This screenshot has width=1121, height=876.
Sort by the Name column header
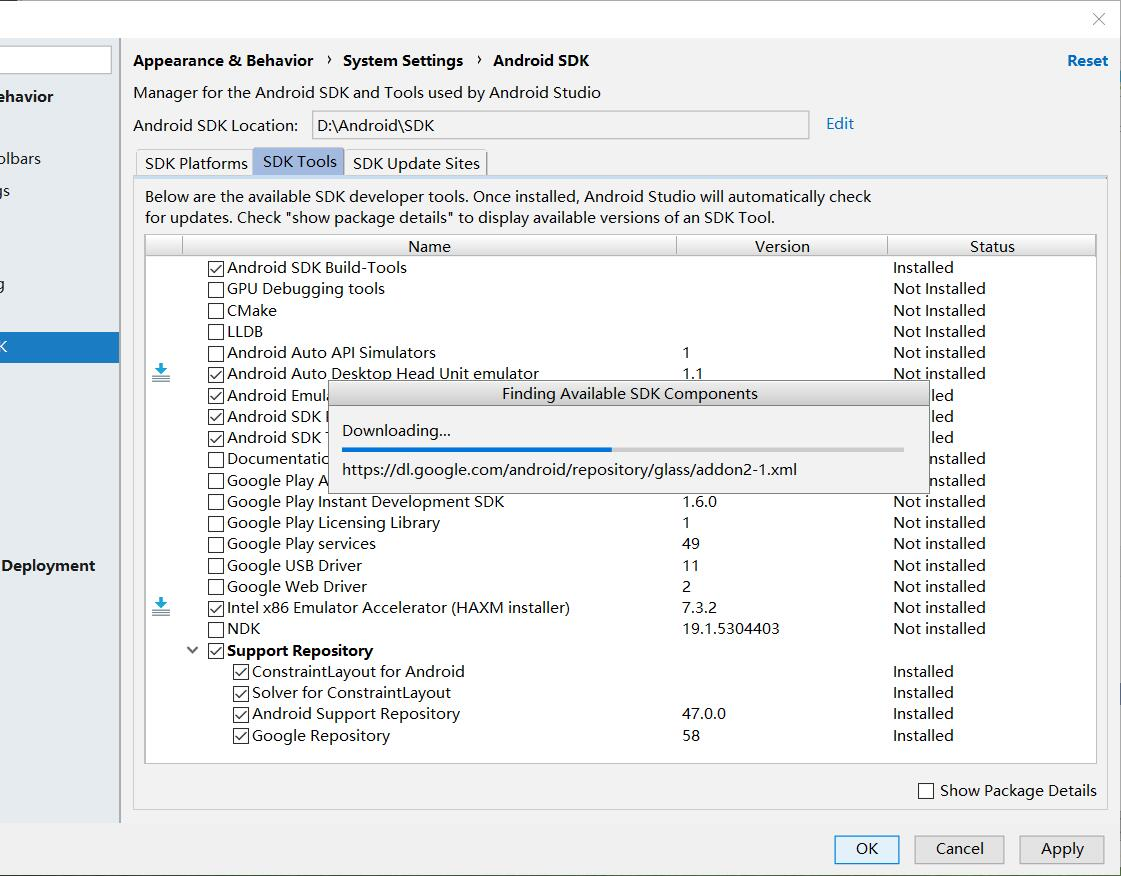click(x=429, y=246)
